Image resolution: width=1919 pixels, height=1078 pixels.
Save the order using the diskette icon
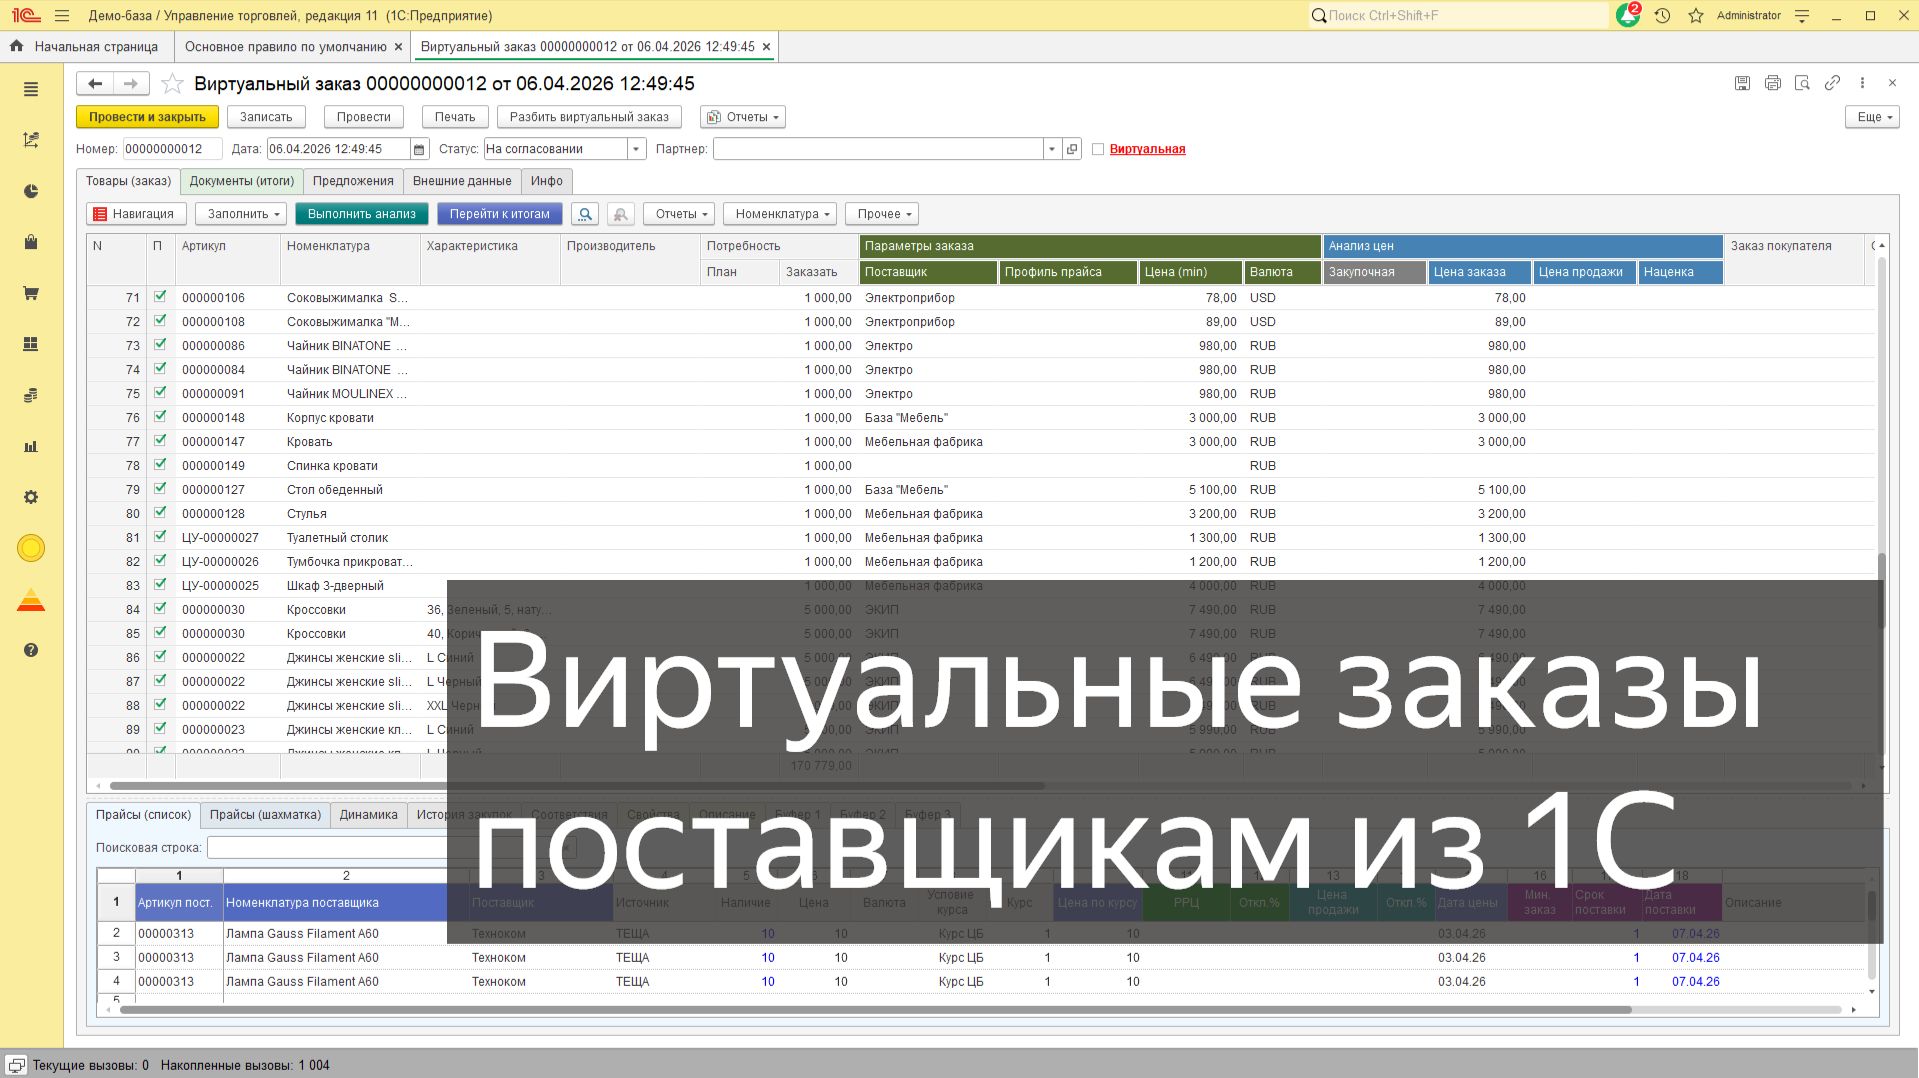point(1742,83)
